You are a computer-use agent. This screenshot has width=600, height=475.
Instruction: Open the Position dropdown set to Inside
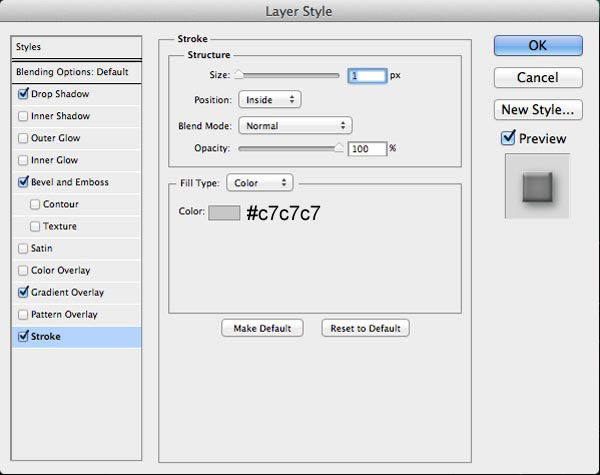coord(270,100)
